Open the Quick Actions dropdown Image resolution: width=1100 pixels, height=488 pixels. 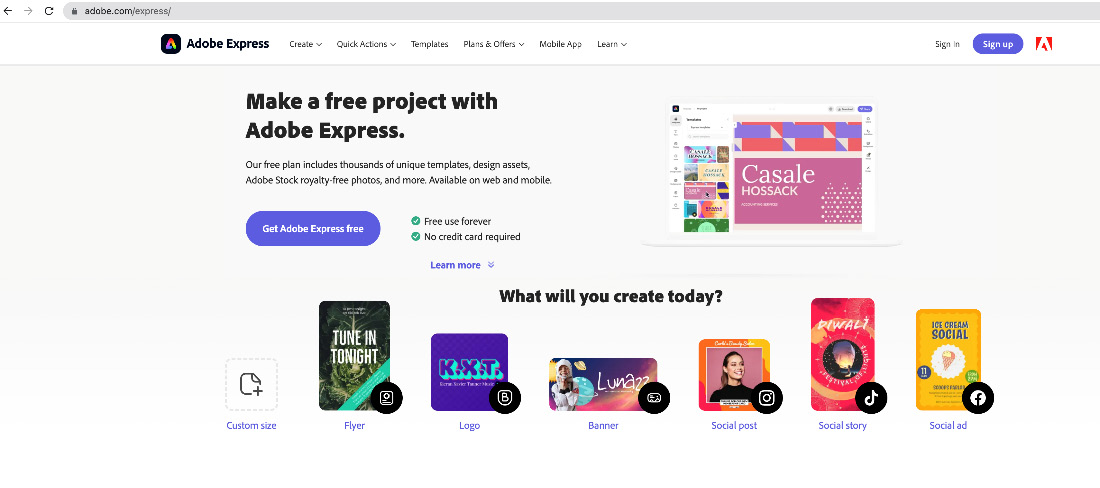366,44
